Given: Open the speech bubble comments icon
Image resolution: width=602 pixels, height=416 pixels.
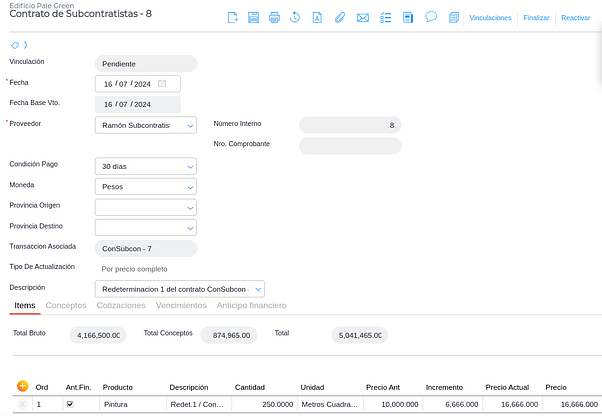Looking at the screenshot, I should (431, 17).
